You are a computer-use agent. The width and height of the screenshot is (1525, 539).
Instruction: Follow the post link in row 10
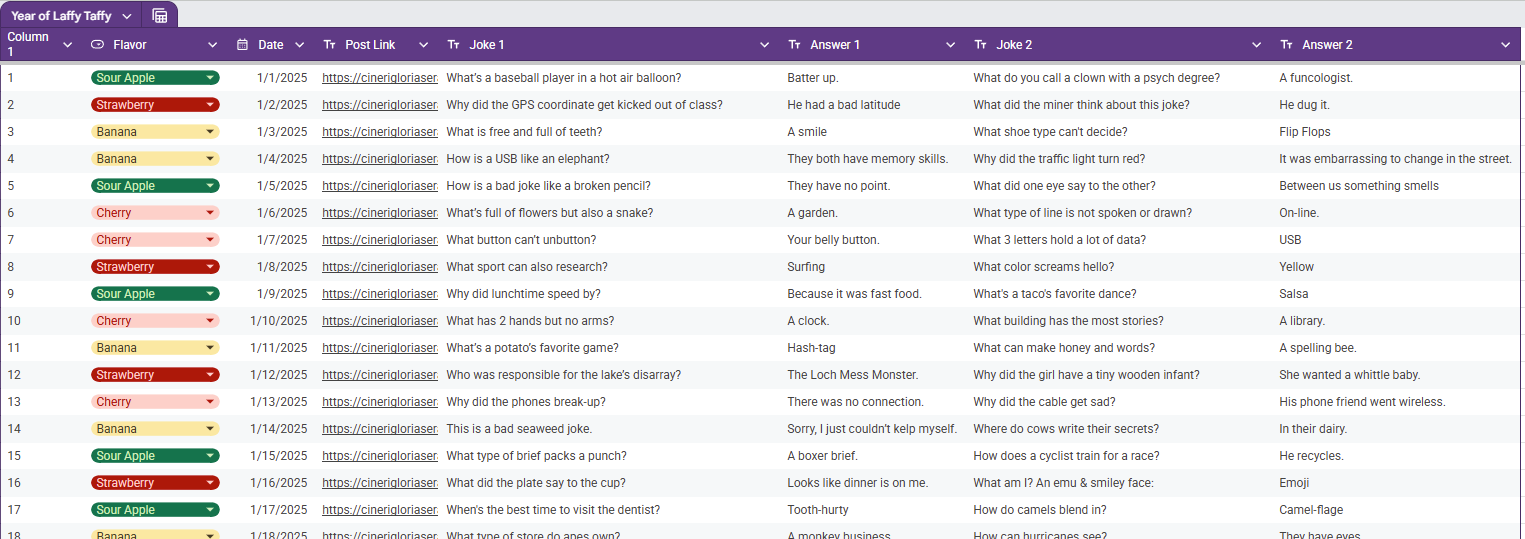(x=379, y=321)
